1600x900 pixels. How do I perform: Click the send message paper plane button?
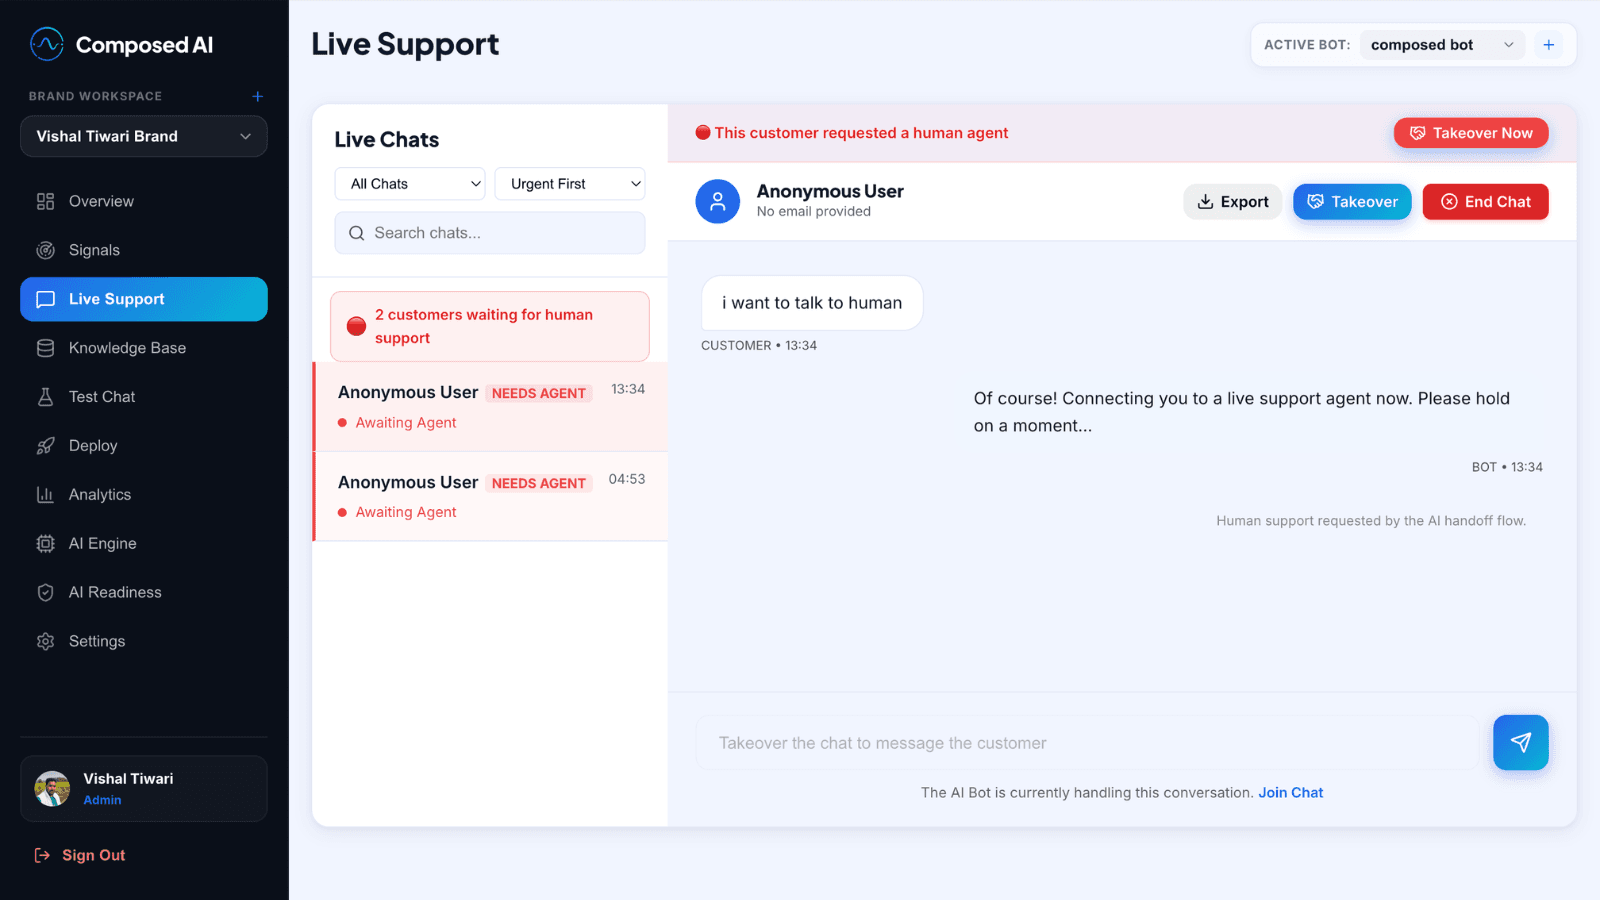(1521, 743)
